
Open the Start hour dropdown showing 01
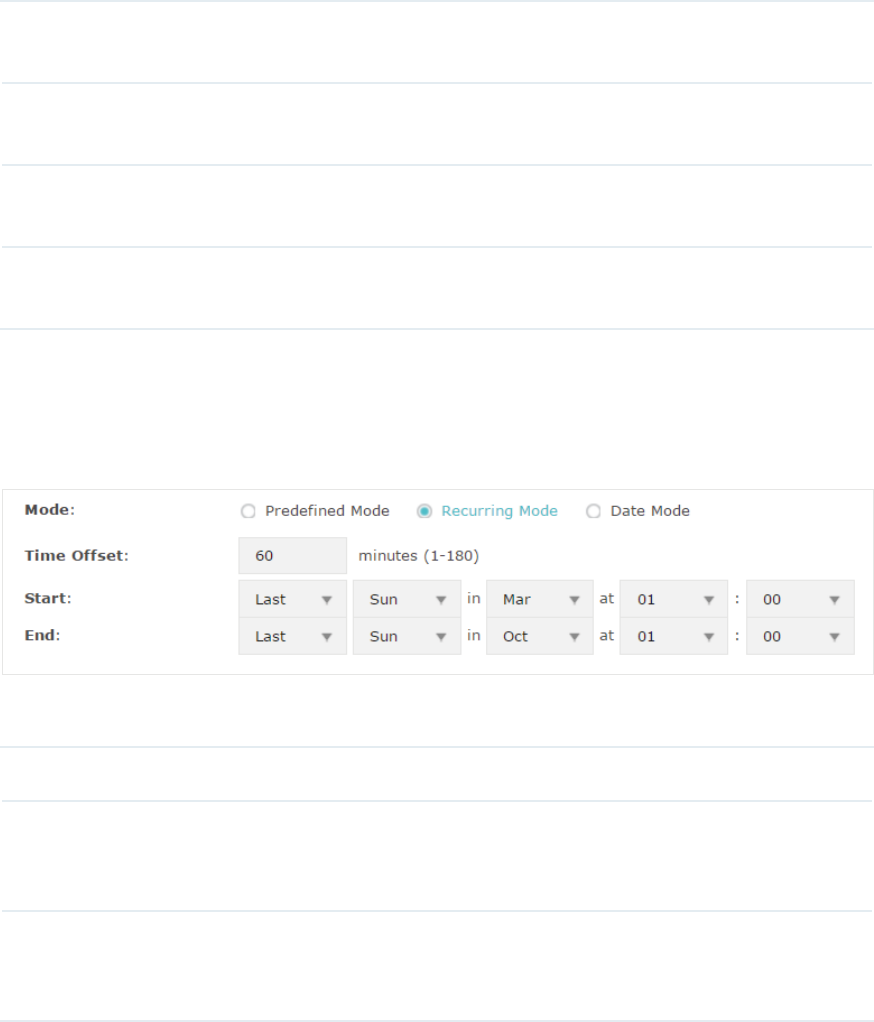[673, 599]
